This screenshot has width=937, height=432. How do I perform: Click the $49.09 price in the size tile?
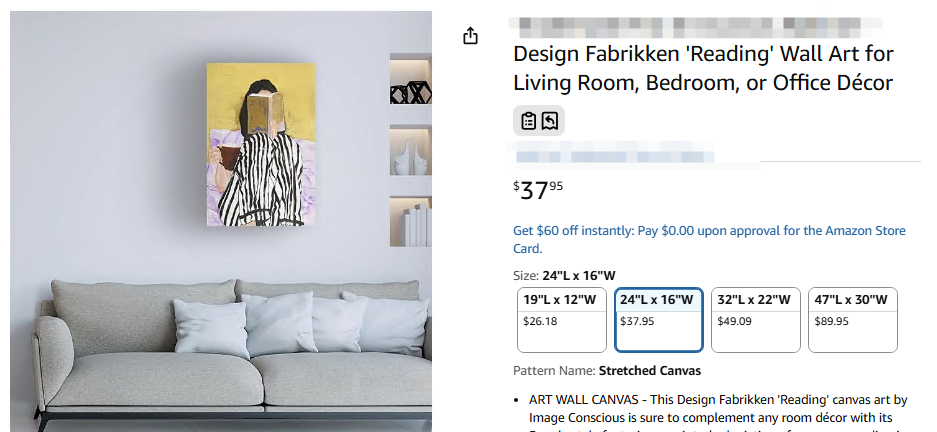coord(734,321)
